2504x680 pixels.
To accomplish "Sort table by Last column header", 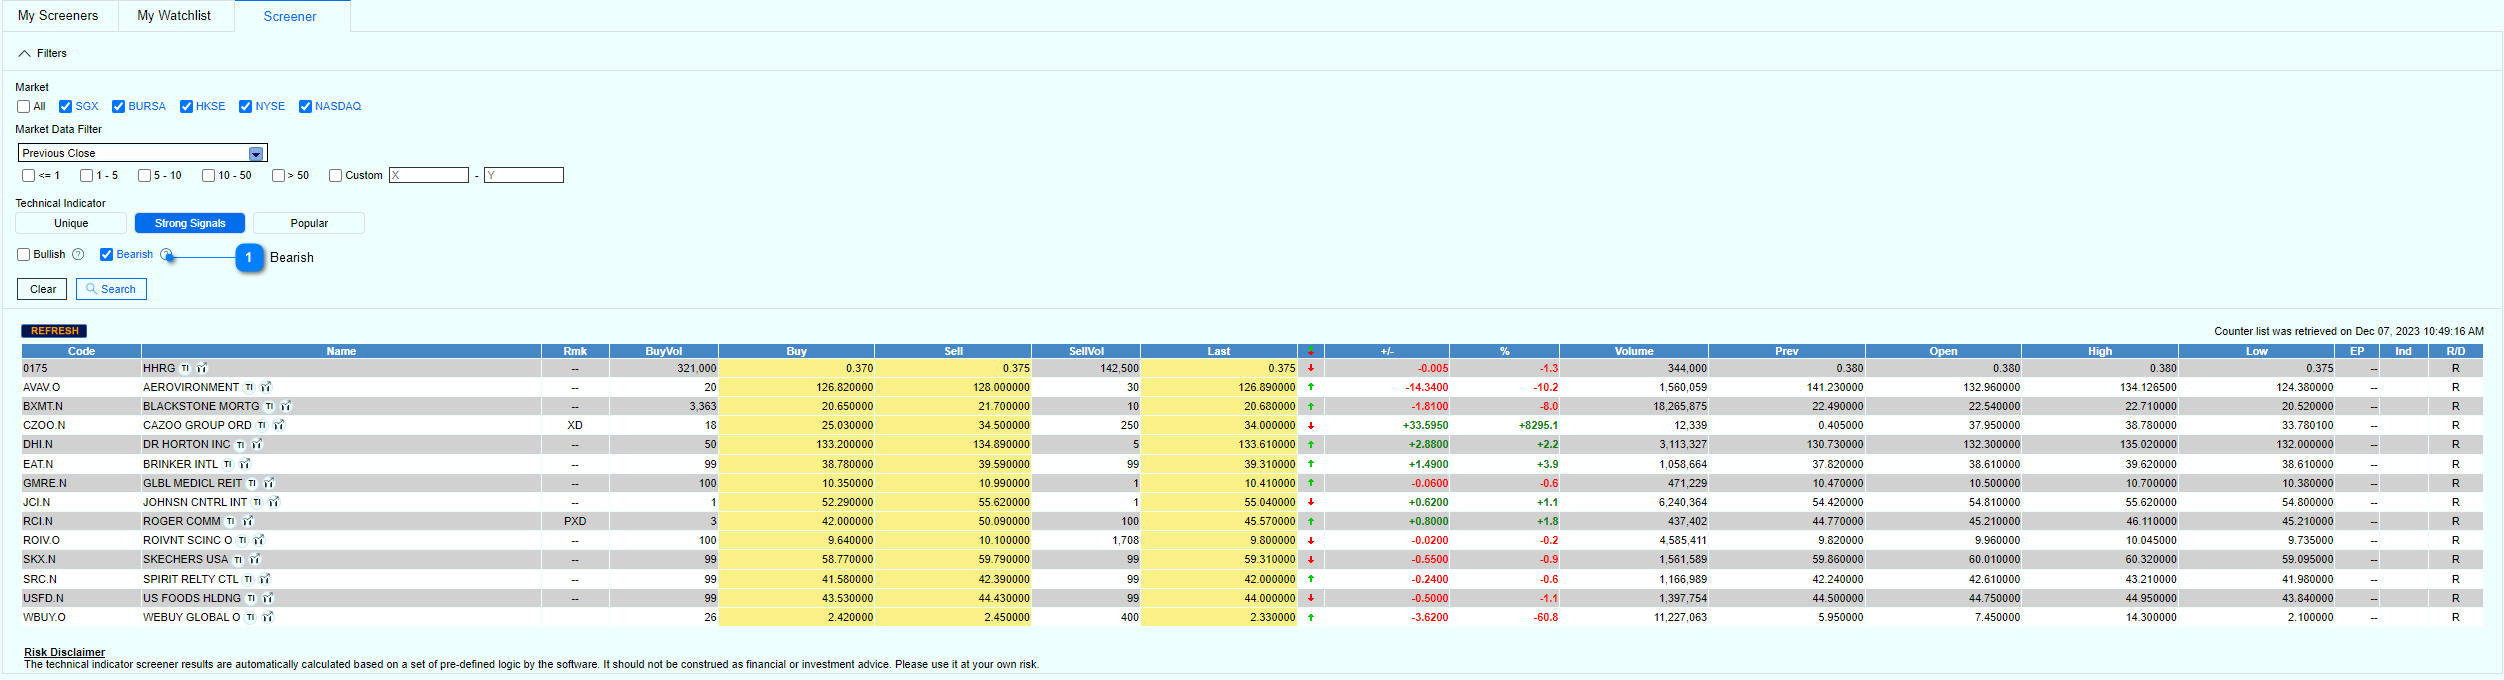I will tap(1219, 351).
